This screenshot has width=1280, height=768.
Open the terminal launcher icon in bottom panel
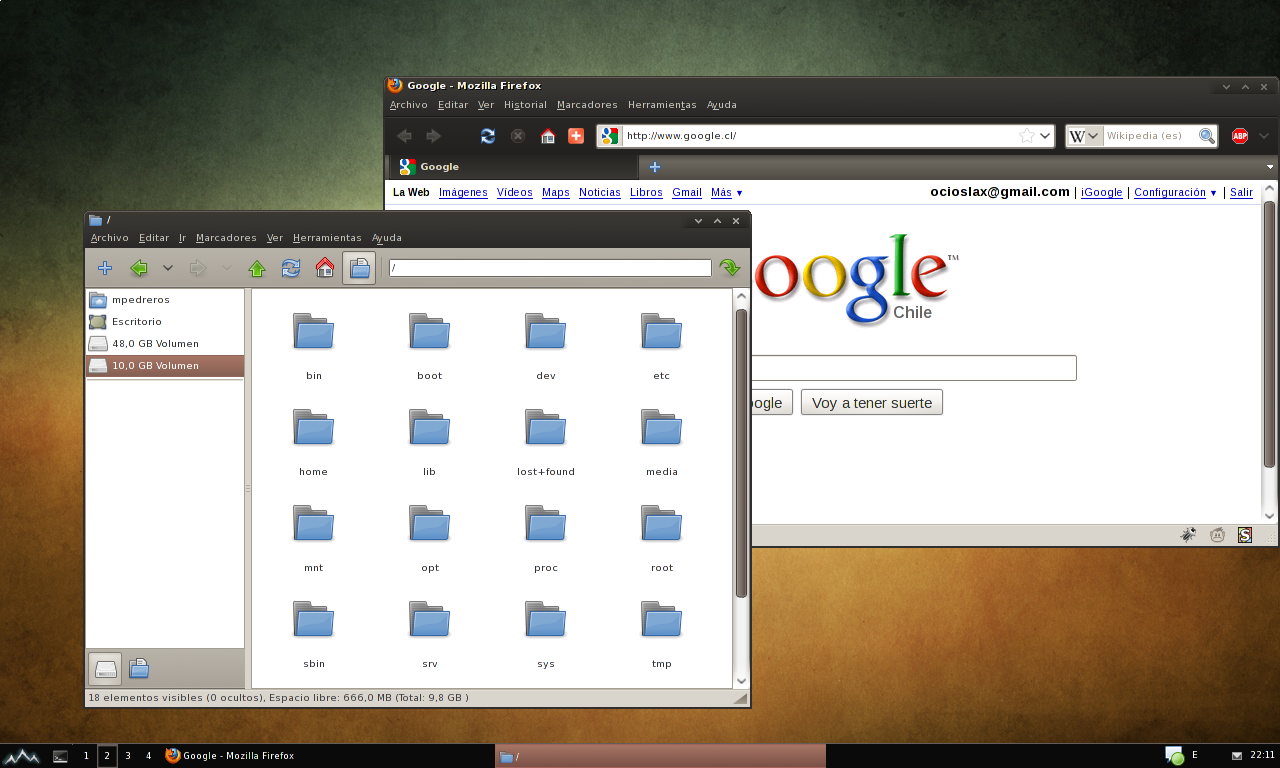60,756
